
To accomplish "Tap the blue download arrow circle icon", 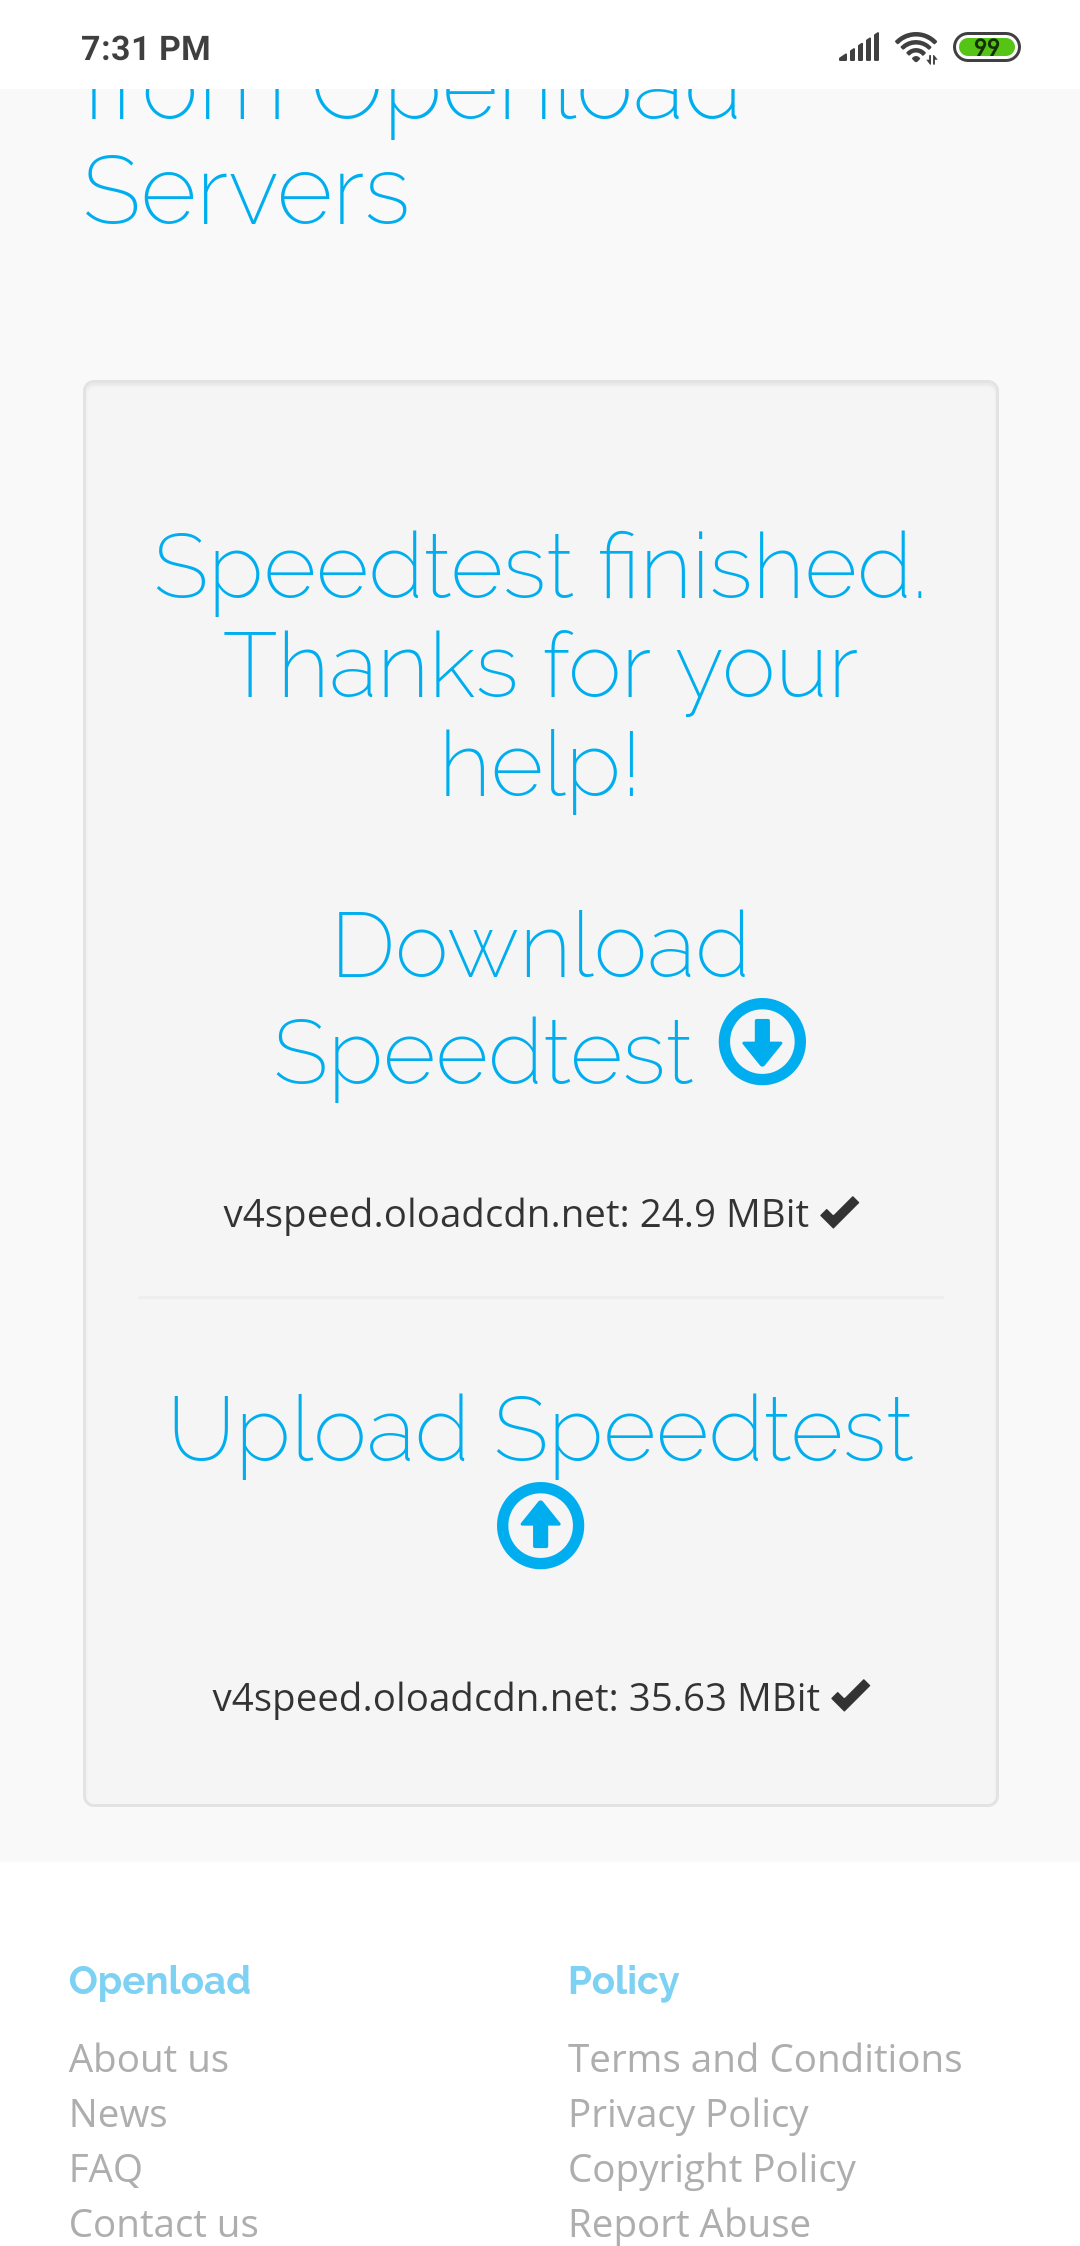I will click(762, 1041).
